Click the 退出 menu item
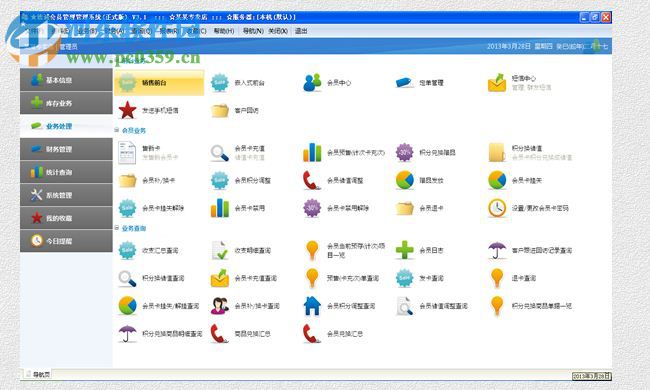The image size is (650, 390). (x=301, y=31)
